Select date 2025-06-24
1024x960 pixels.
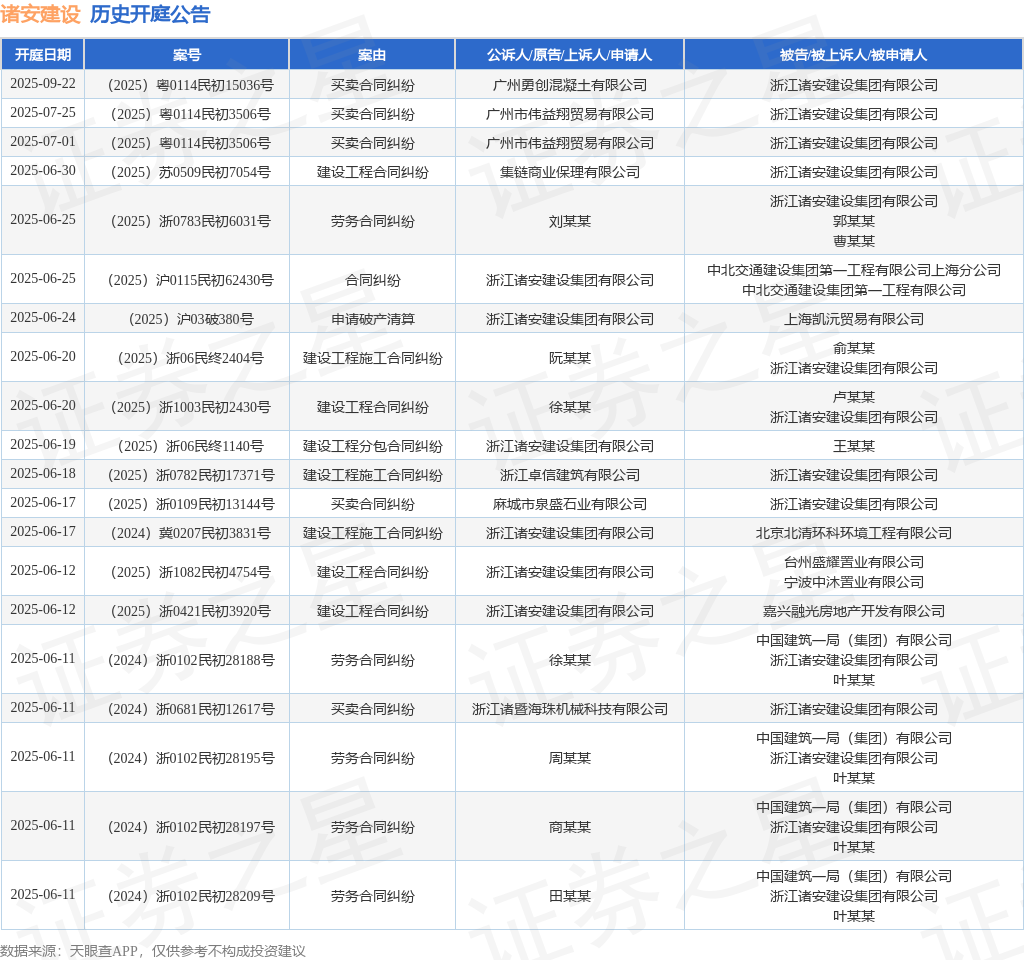tap(43, 317)
